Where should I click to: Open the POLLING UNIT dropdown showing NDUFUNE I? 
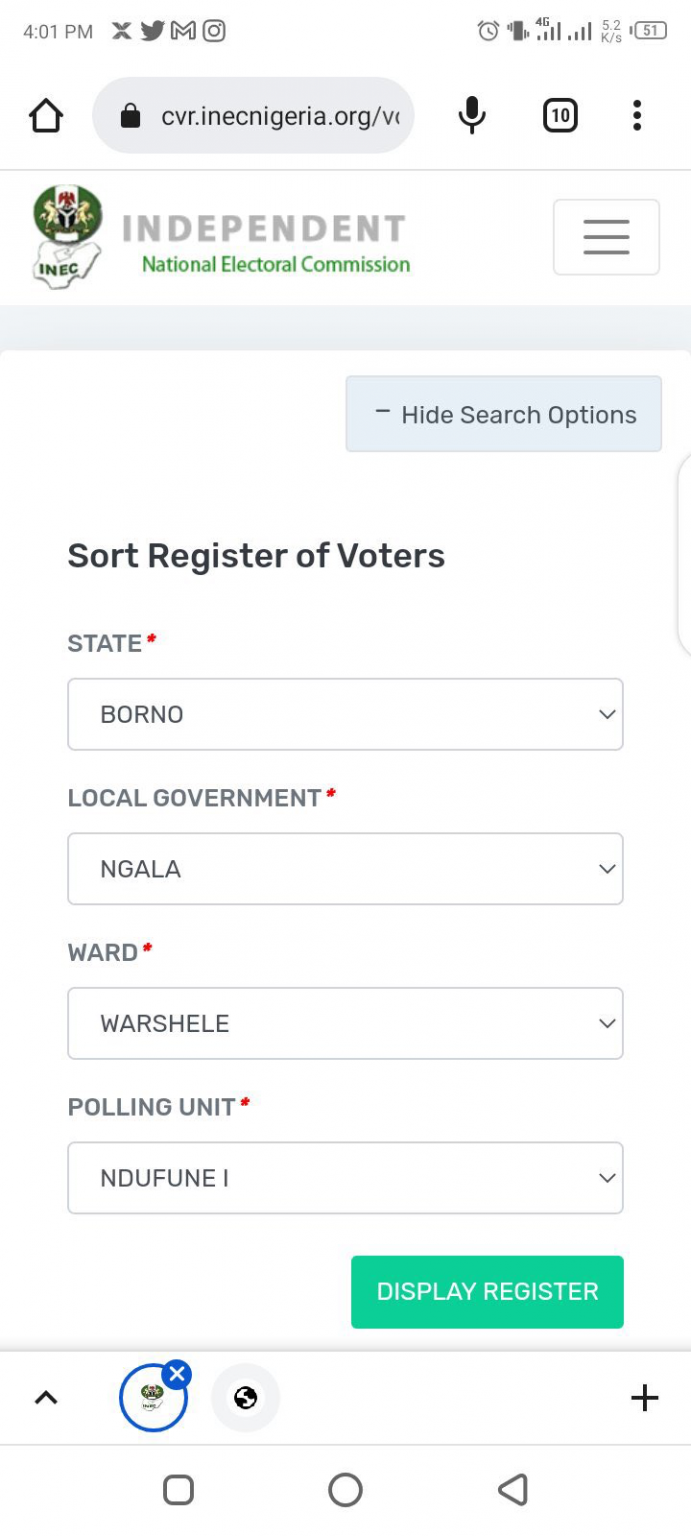pos(345,1178)
